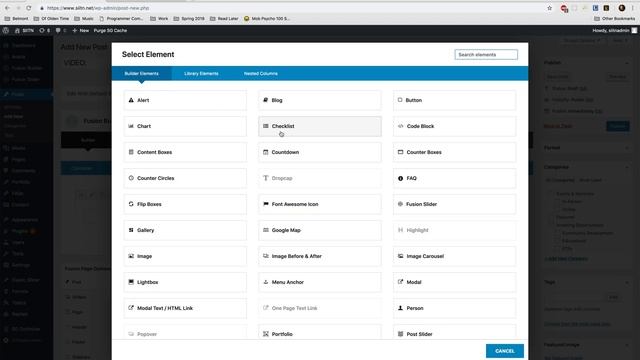Switch to the Nested Columns tab
640x360 pixels.
pyautogui.click(x=261, y=73)
